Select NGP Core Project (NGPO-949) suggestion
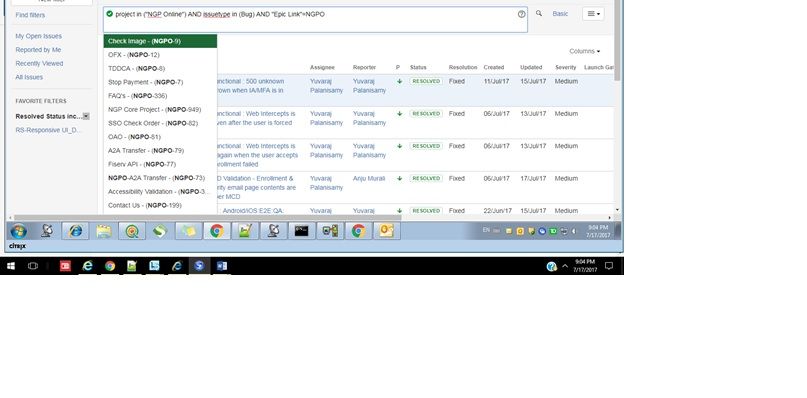Image resolution: width=807 pixels, height=398 pixels. click(160, 110)
